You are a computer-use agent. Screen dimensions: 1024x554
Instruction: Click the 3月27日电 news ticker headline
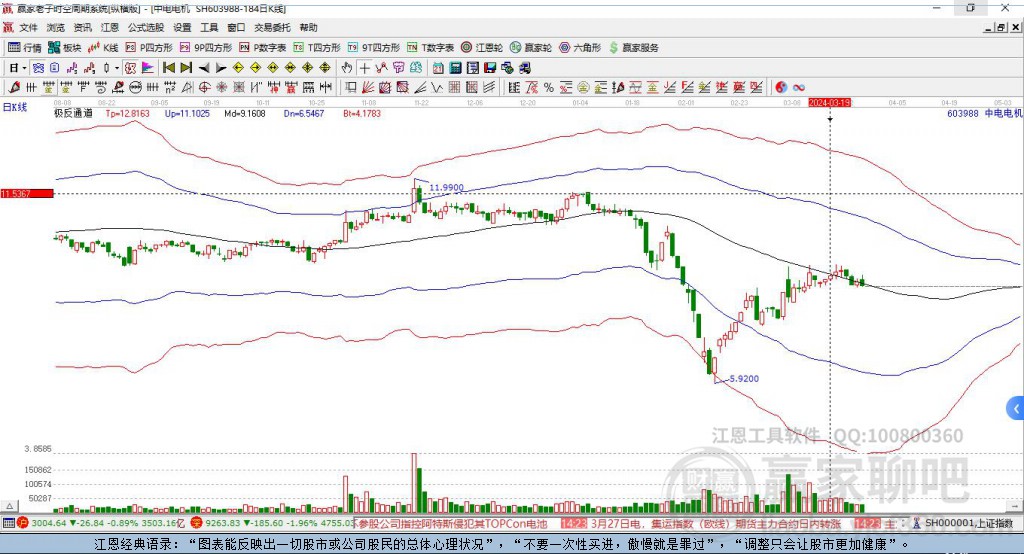[x=716, y=524]
